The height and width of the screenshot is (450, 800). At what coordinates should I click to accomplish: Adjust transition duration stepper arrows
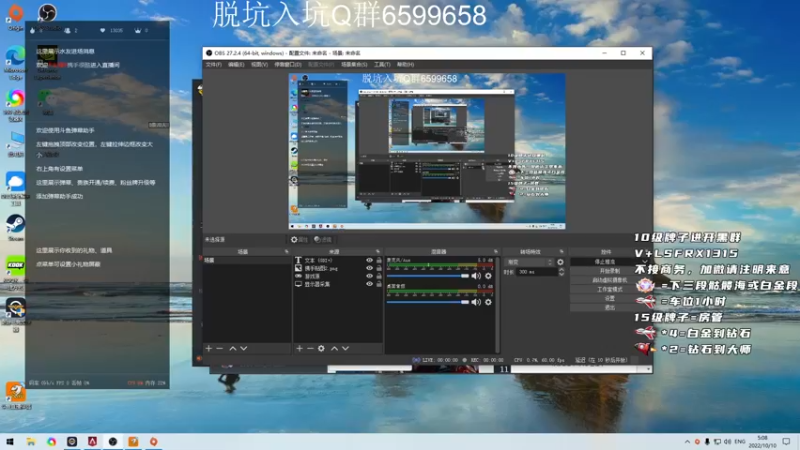561,272
